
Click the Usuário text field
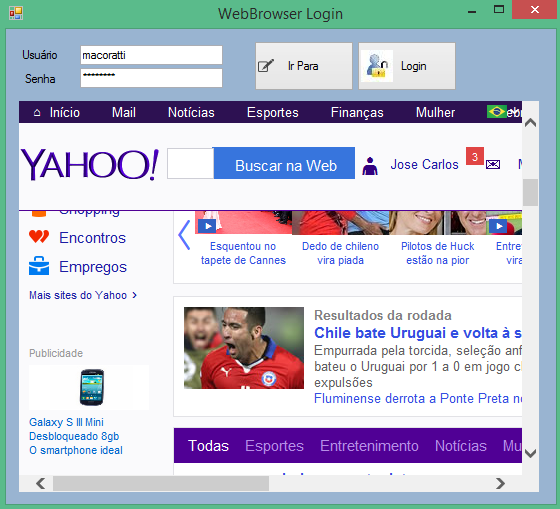click(x=151, y=55)
